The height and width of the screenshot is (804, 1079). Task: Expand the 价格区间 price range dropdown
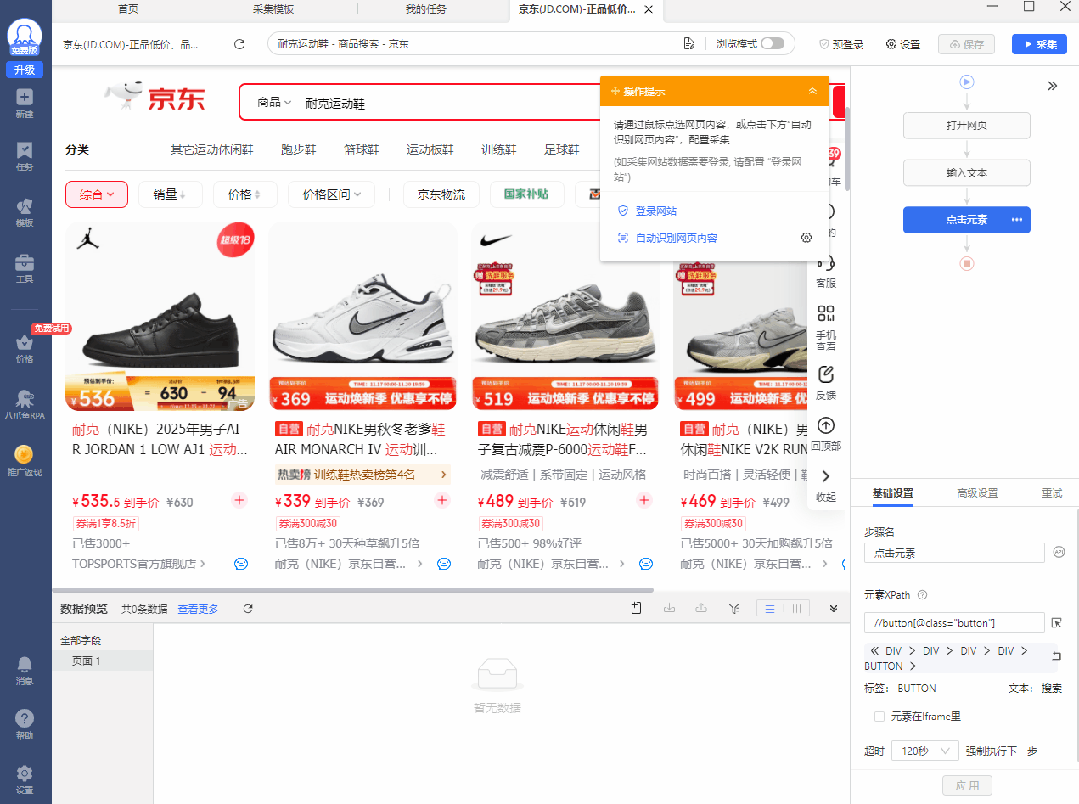click(x=332, y=194)
